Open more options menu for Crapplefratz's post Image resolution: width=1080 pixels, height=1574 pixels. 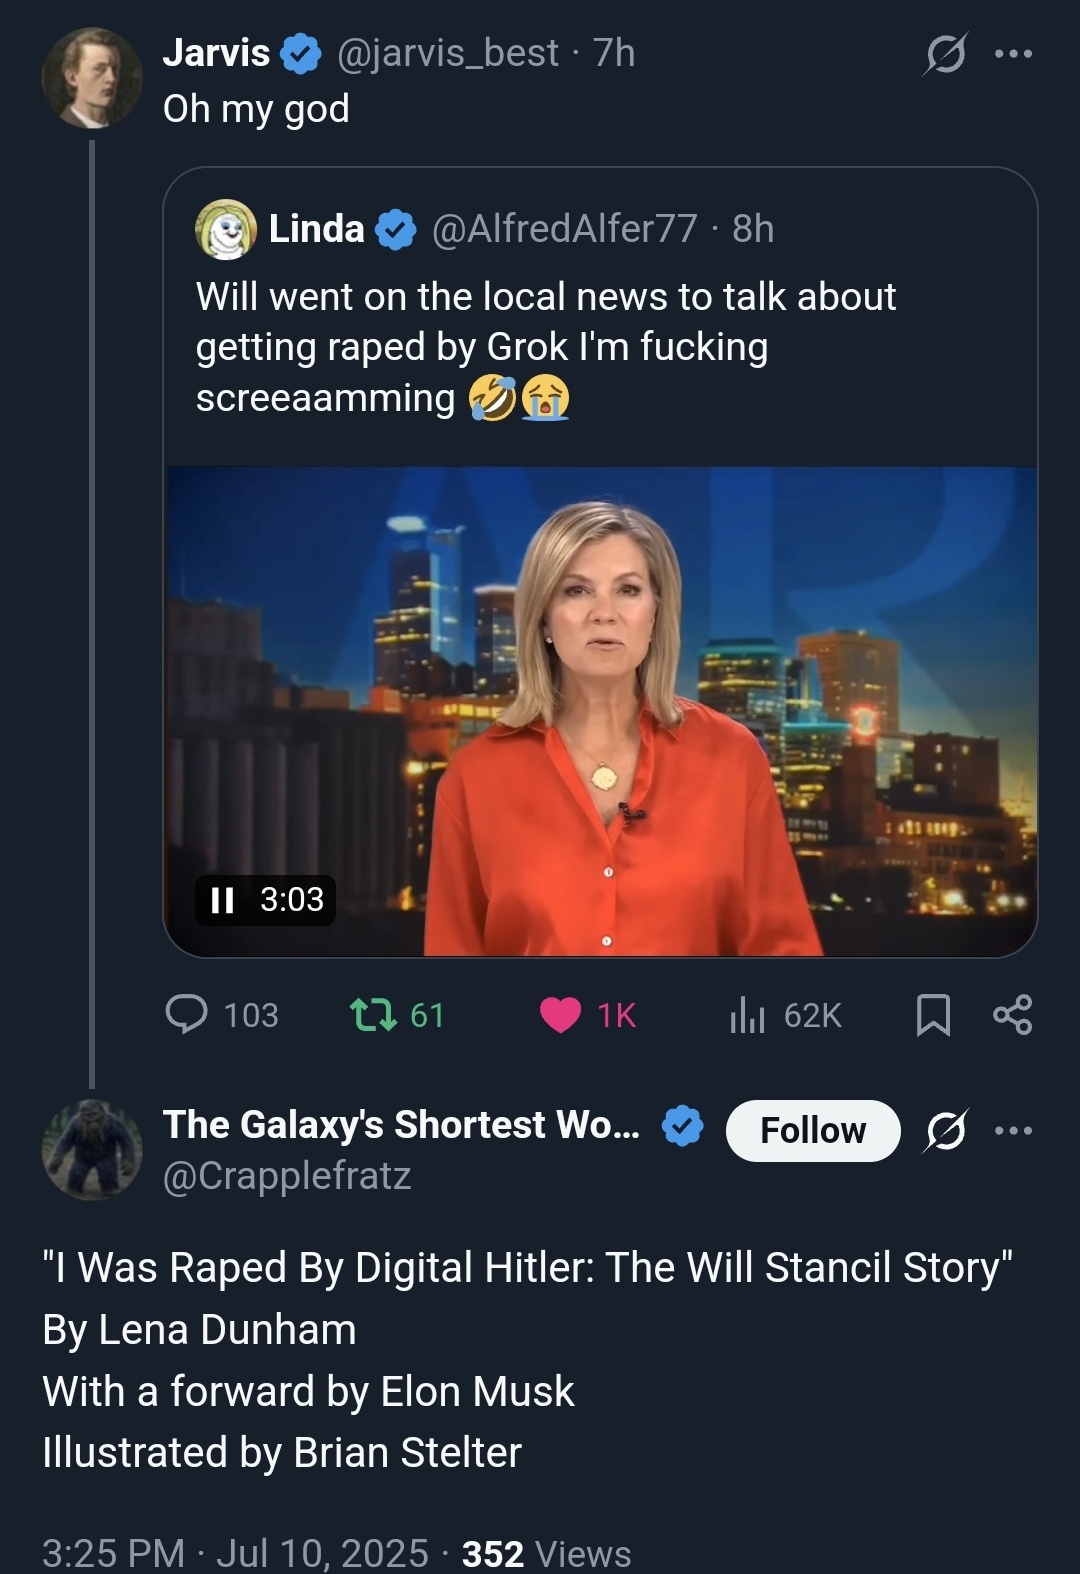pyautogui.click(x=1013, y=1131)
